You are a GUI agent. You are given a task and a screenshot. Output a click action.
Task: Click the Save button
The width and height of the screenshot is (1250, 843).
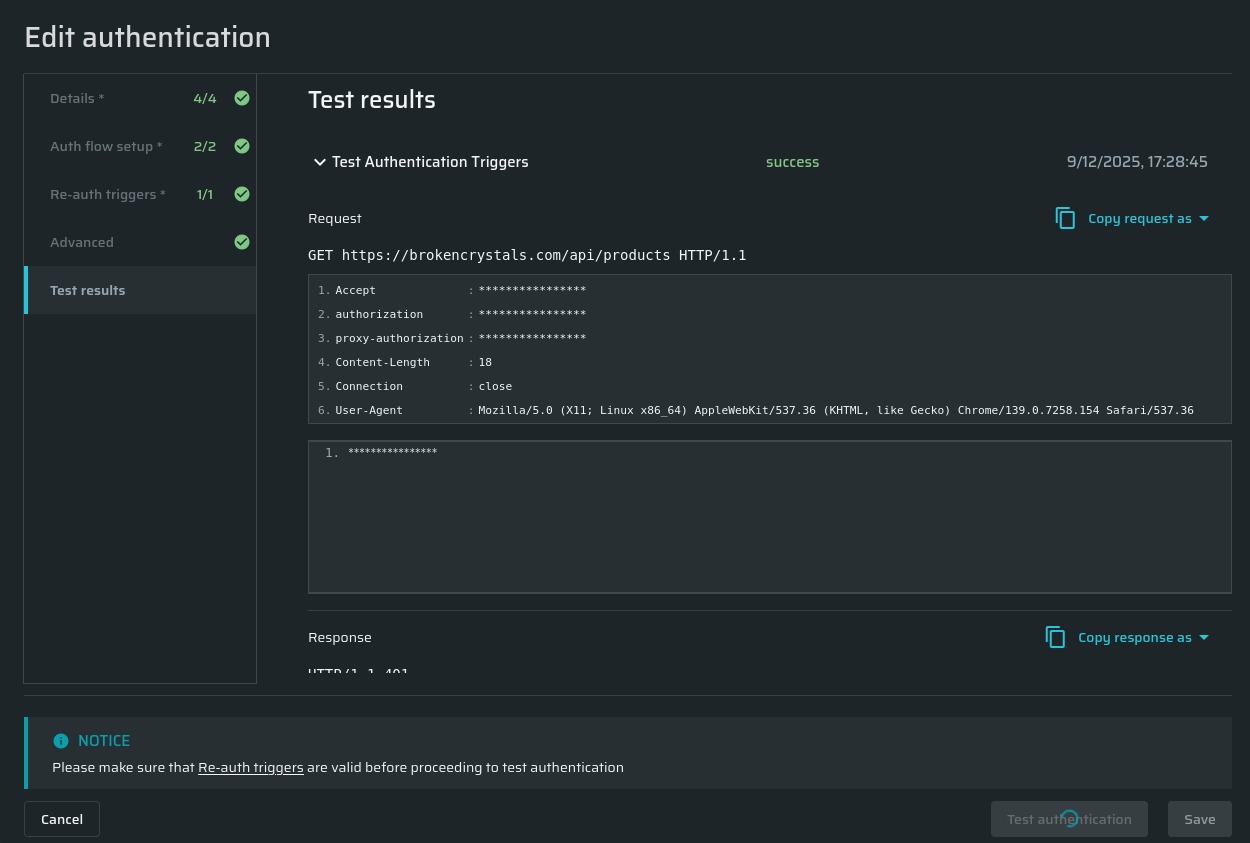click(1200, 819)
